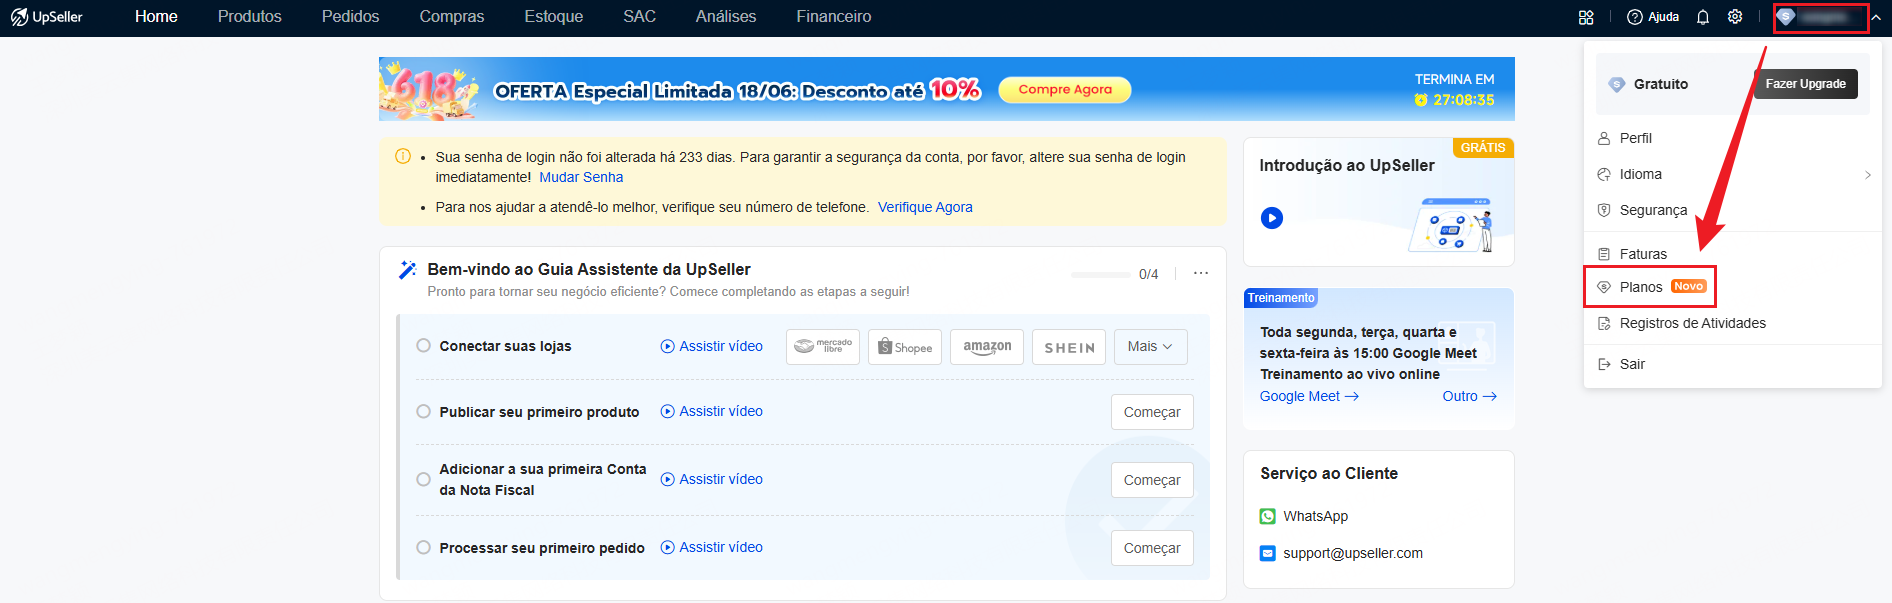Open the Compras menu
Image resolution: width=1892 pixels, height=603 pixels.
click(452, 17)
